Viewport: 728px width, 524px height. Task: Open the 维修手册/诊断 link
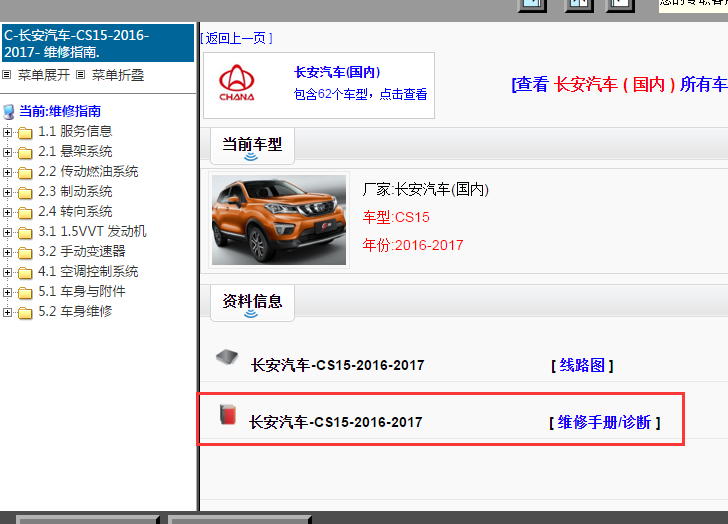(x=604, y=422)
